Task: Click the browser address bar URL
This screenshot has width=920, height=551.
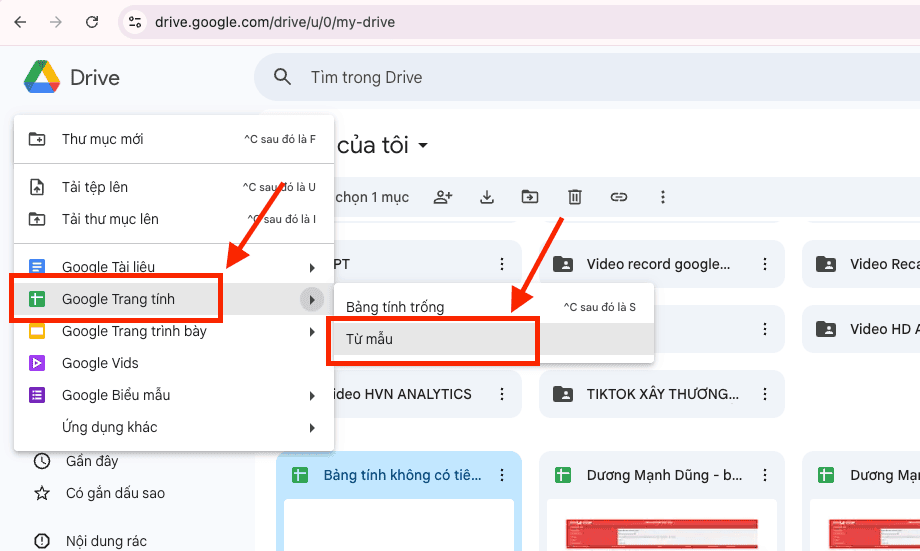Action: pyautogui.click(x=275, y=22)
